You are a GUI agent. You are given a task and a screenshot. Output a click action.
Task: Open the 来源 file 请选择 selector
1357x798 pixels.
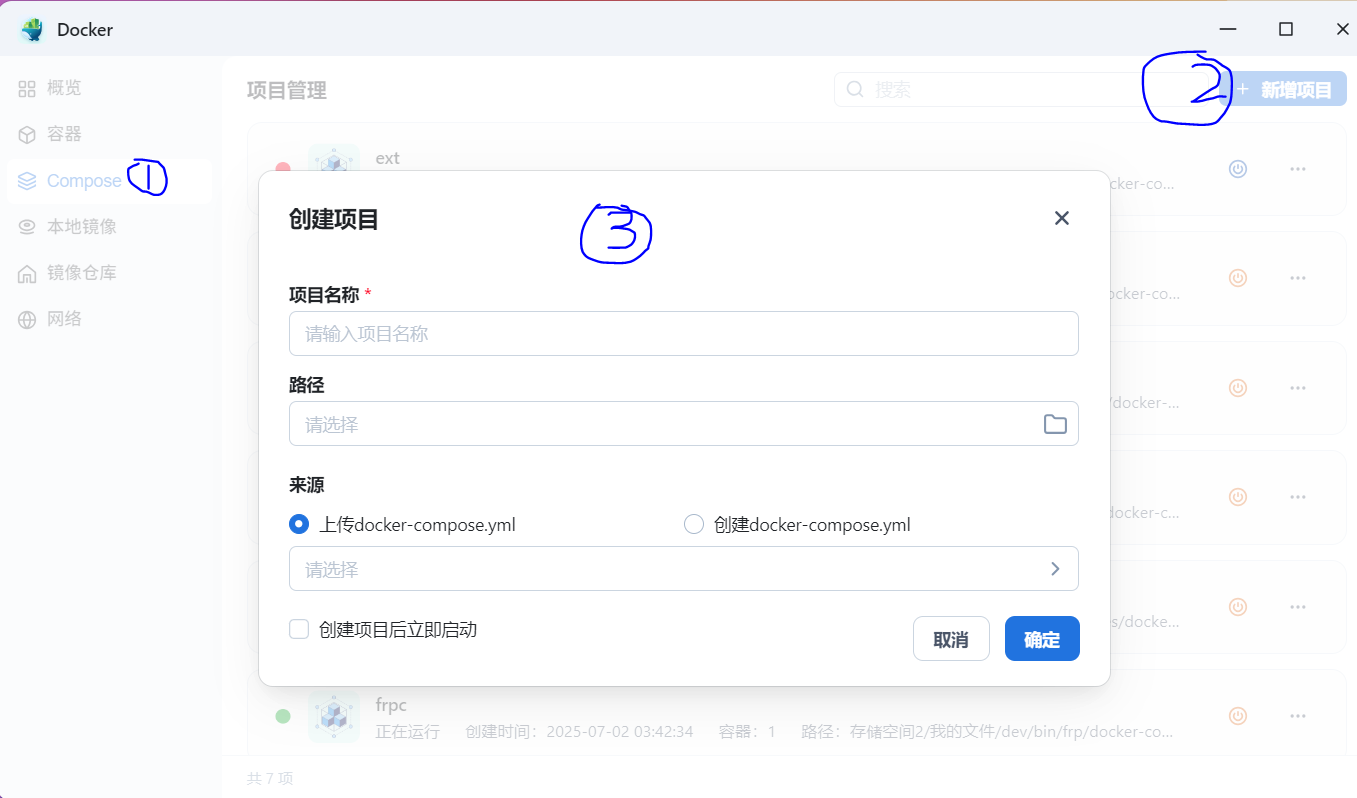[x=684, y=569]
